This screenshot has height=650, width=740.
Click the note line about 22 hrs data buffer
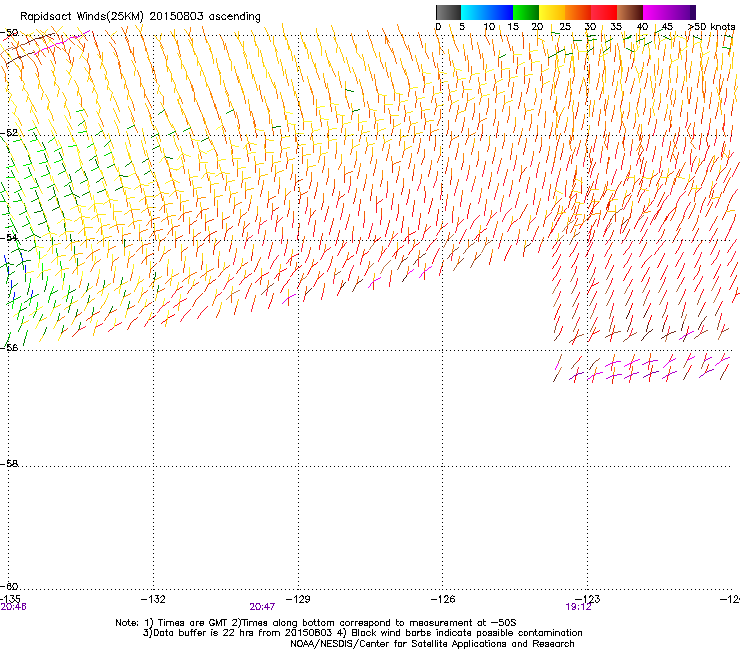pos(362,633)
